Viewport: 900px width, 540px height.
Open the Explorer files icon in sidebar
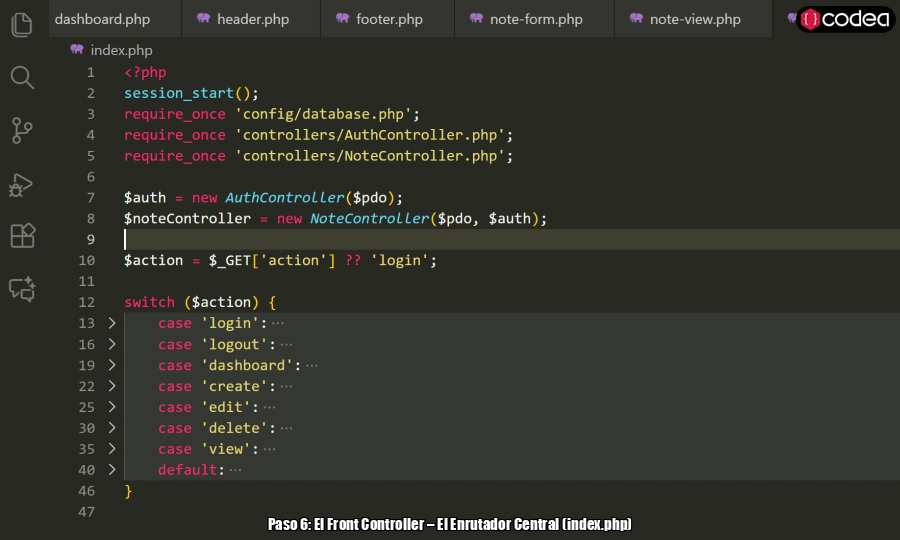22,25
